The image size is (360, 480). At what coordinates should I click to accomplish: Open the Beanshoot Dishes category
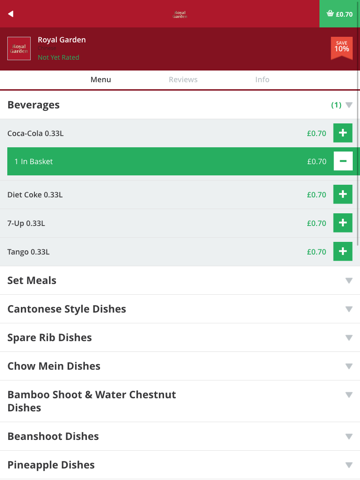pos(180,436)
